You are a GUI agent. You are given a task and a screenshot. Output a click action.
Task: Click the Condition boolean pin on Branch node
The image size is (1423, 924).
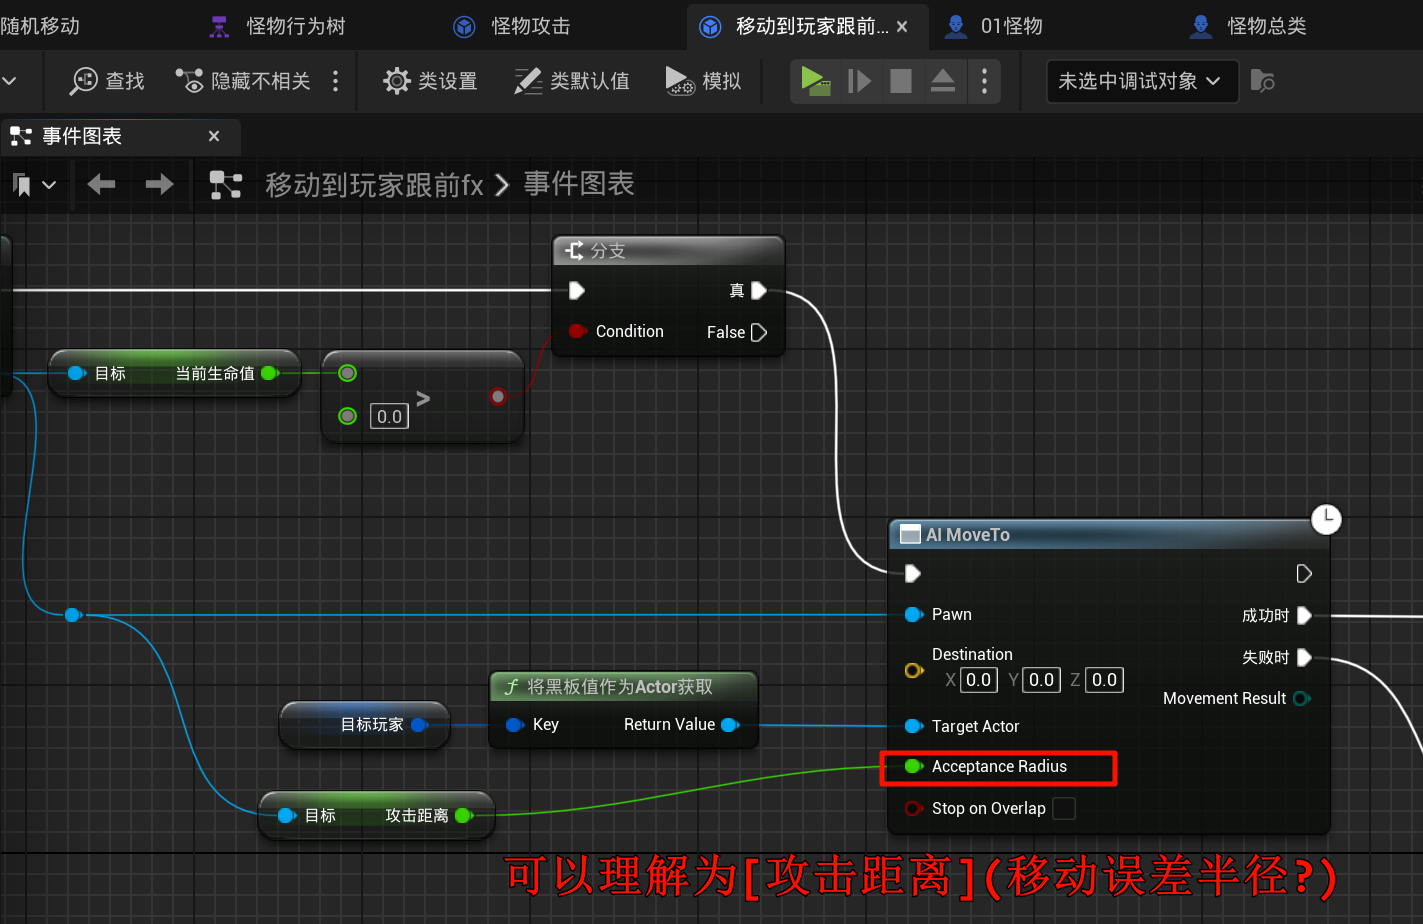pyautogui.click(x=577, y=331)
